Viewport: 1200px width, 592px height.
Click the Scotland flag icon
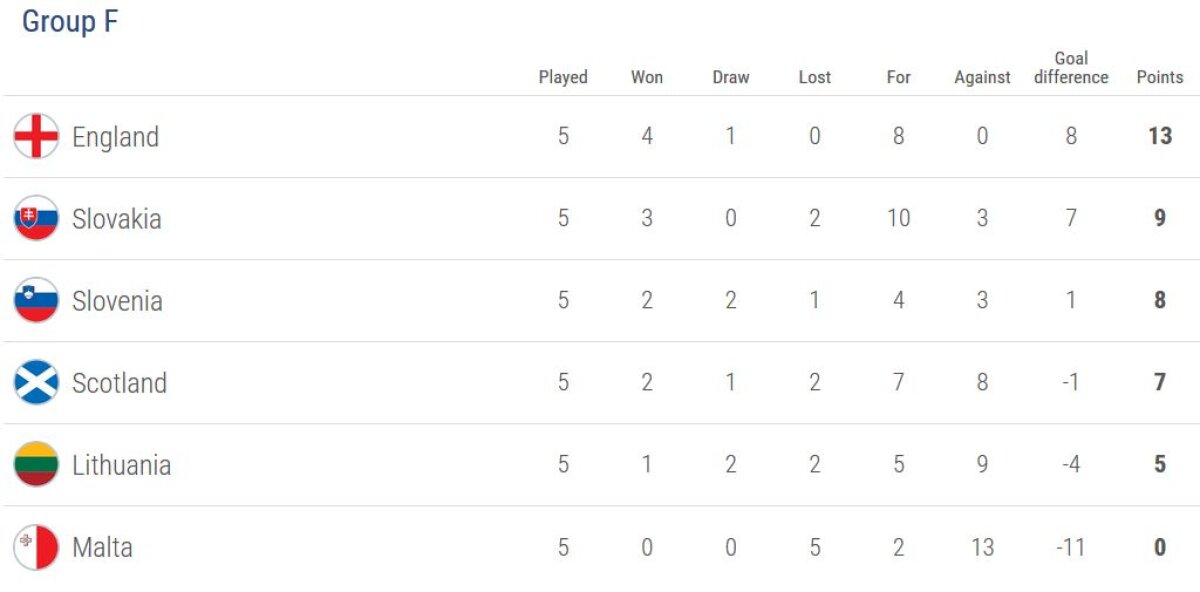pyautogui.click(x=36, y=382)
